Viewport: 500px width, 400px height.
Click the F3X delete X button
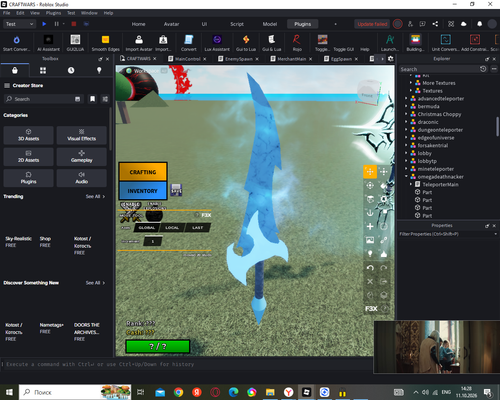tap(370, 281)
